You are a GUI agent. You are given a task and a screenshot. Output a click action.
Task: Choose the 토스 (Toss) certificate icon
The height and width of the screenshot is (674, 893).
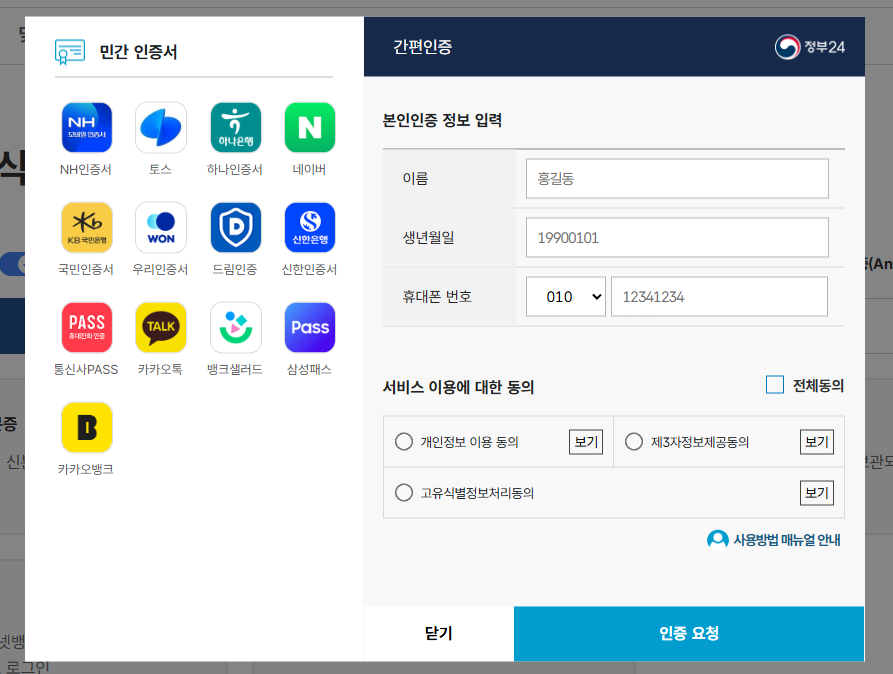[161, 128]
